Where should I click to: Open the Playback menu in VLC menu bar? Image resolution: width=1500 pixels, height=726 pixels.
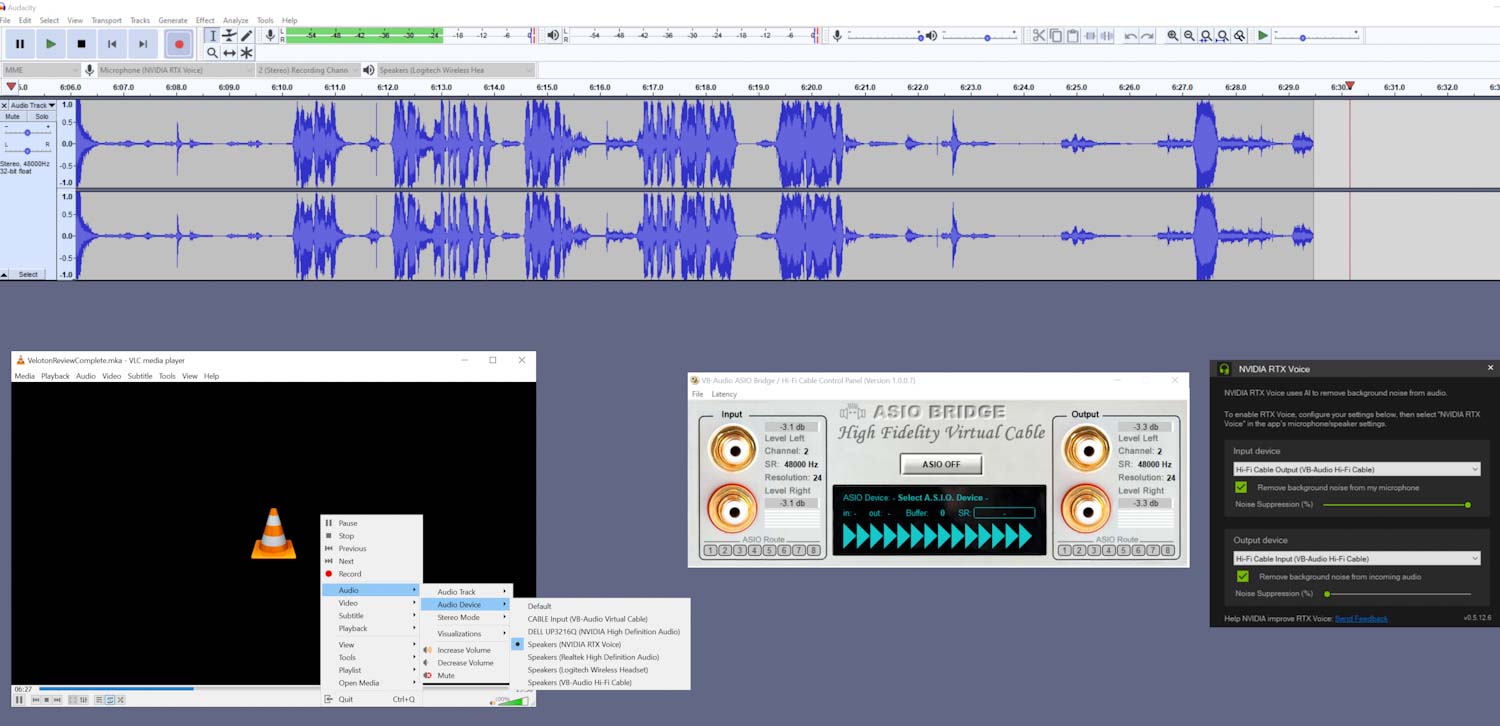pos(55,376)
